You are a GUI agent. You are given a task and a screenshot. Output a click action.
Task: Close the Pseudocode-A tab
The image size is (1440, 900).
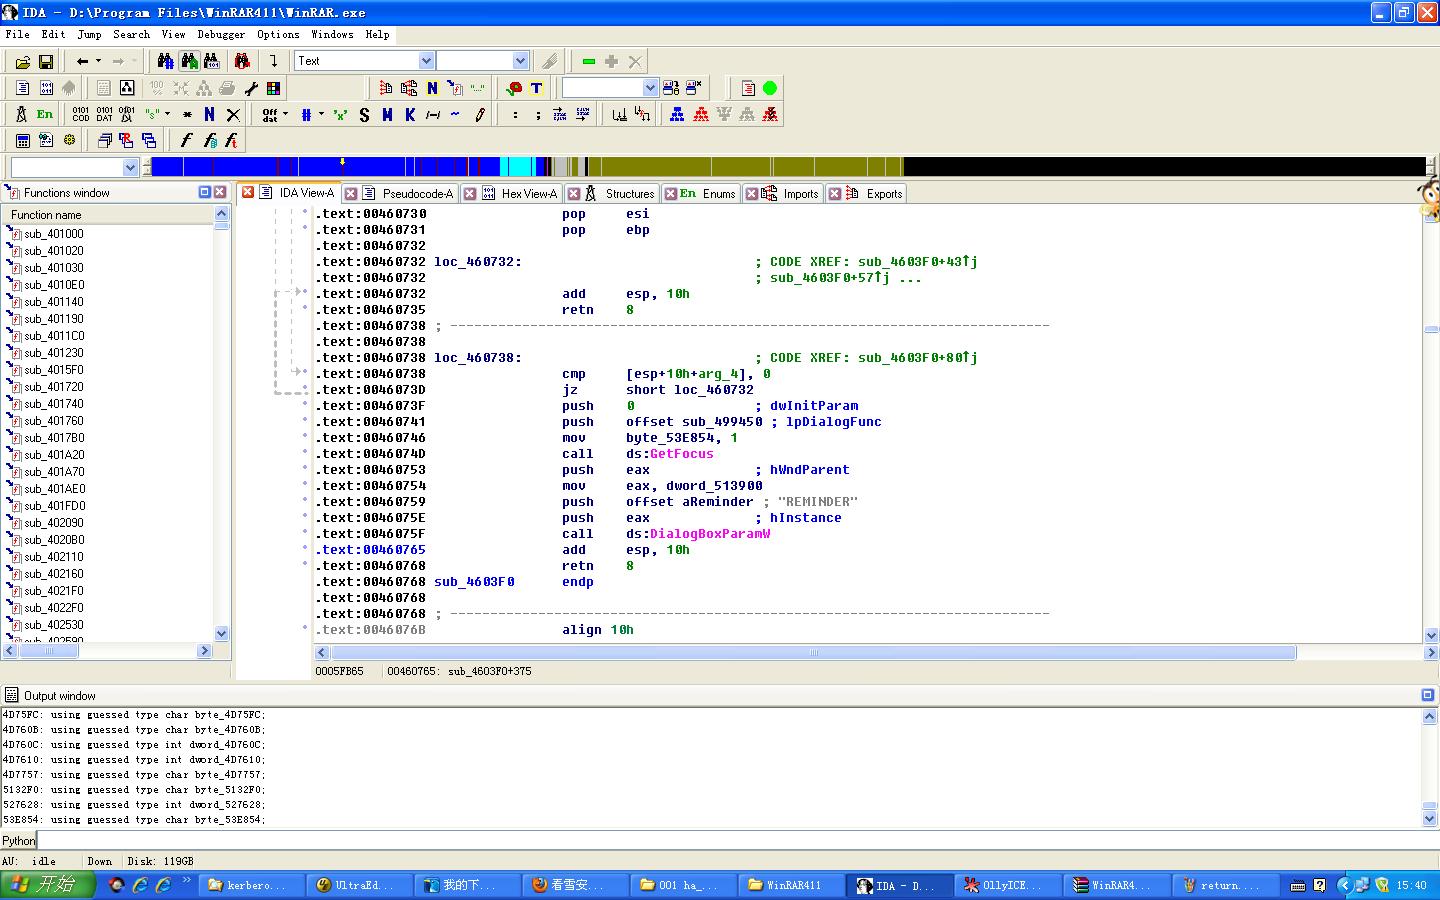click(x=351, y=194)
